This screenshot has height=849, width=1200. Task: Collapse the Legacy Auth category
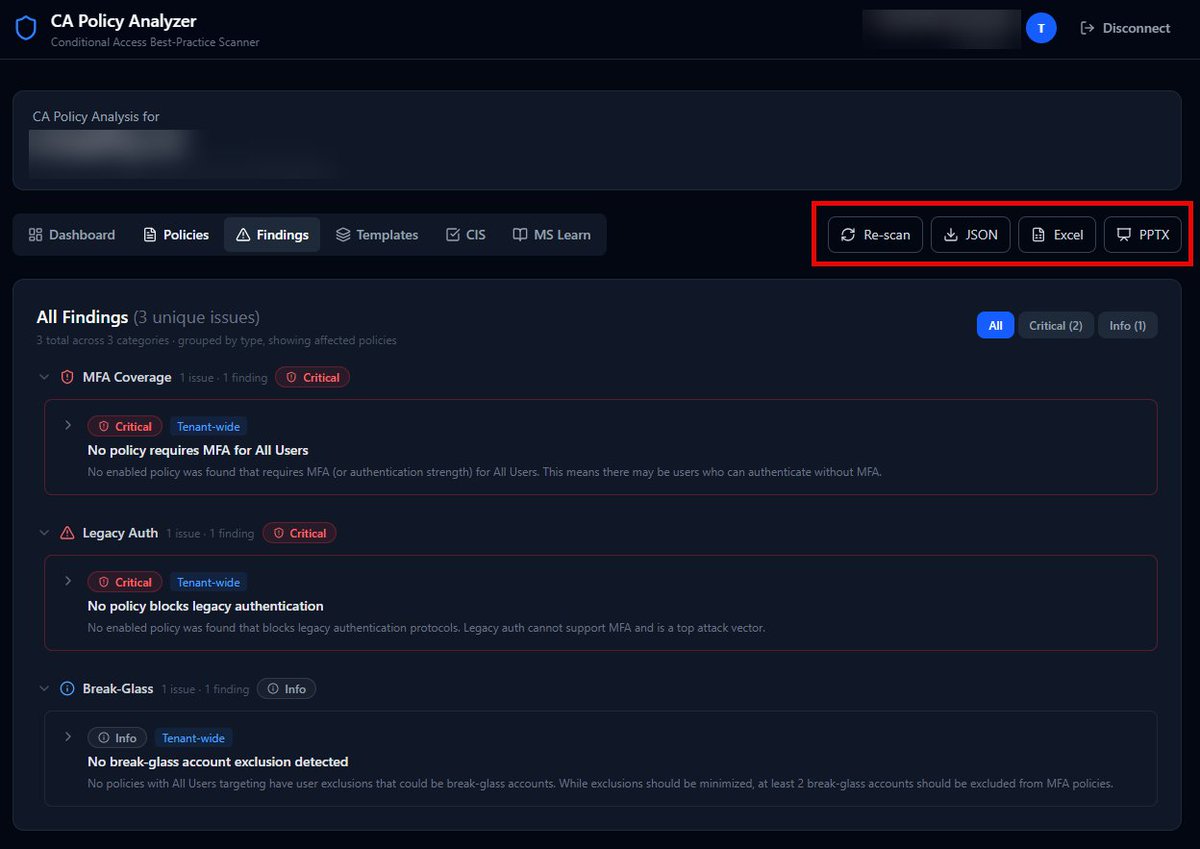pos(44,533)
